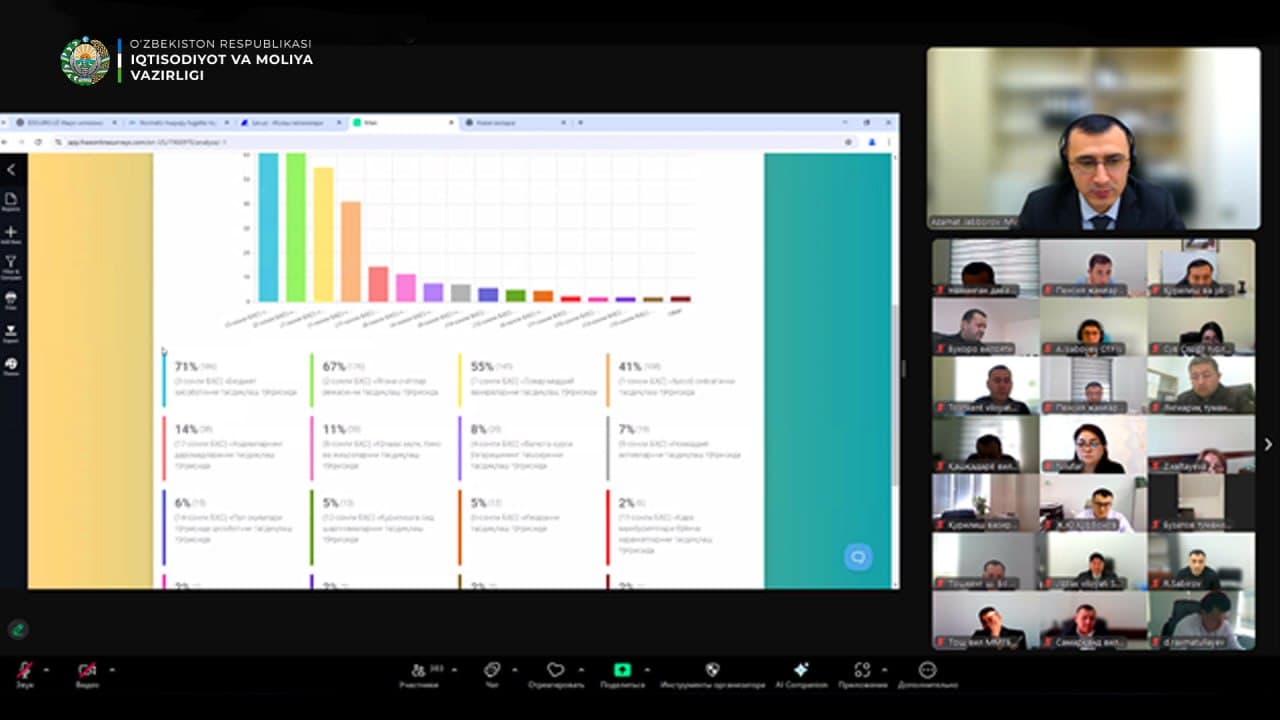Open host tools shield icon
This screenshot has width=1280, height=720.
712,670
